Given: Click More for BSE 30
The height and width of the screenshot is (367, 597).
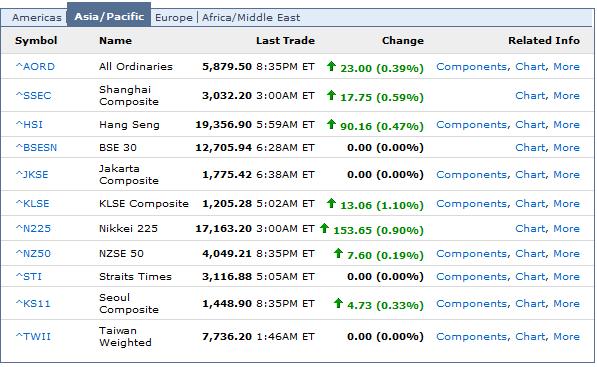Looking at the screenshot, I should pos(567,148).
